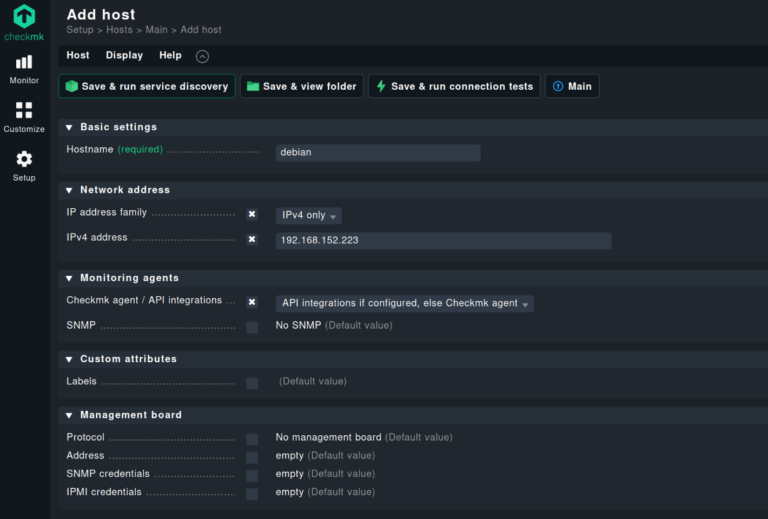This screenshot has width=768, height=519.
Task: Click the collapse arrow icon beside Help
Action: [202, 56]
